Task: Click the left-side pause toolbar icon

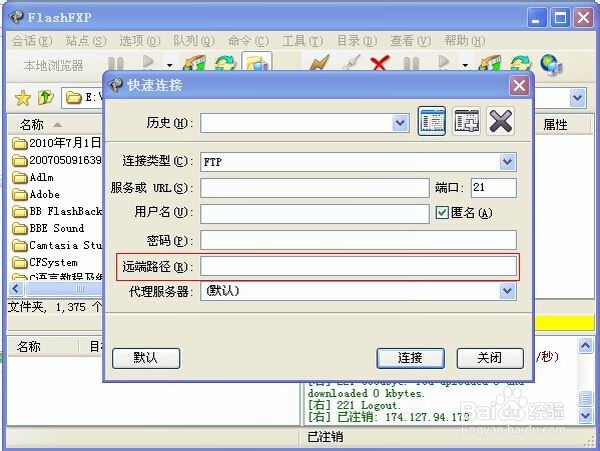Action: pyautogui.click(x=116, y=64)
